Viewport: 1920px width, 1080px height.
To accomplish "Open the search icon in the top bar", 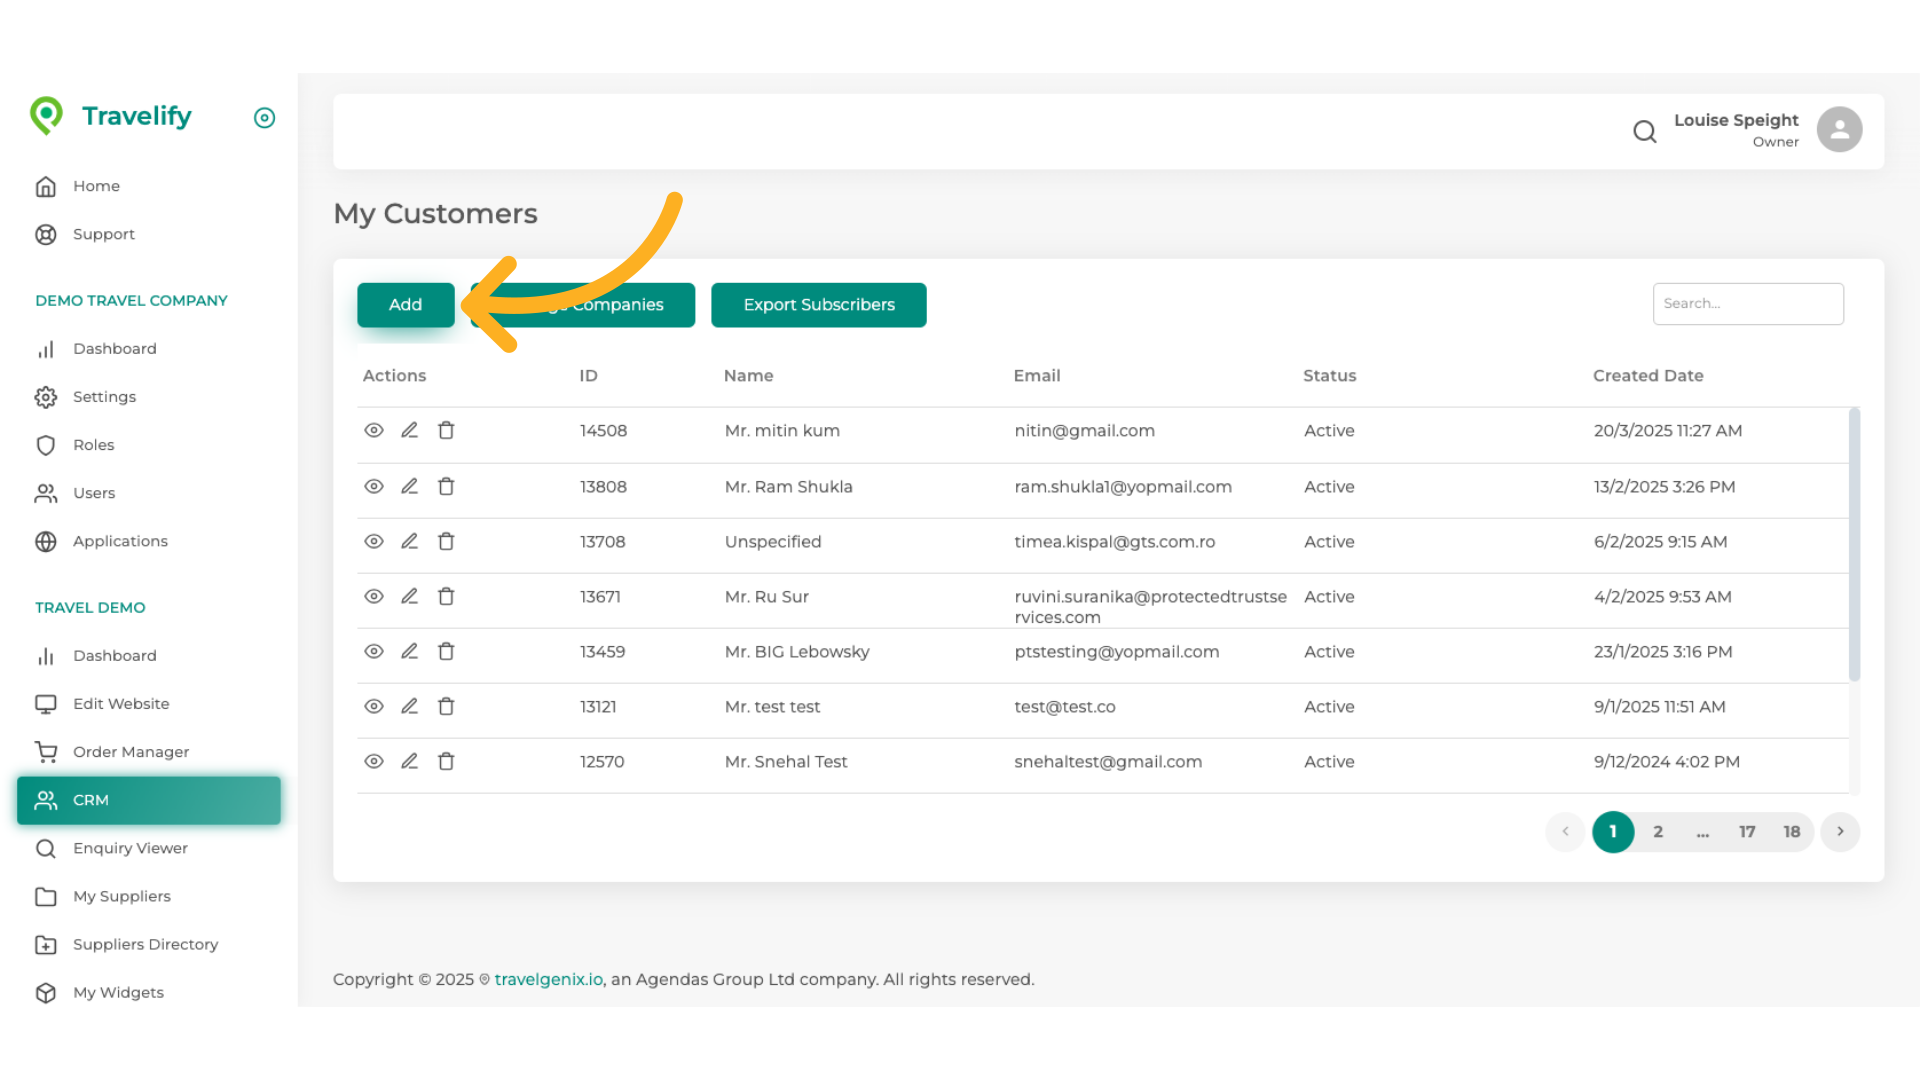I will point(1644,131).
